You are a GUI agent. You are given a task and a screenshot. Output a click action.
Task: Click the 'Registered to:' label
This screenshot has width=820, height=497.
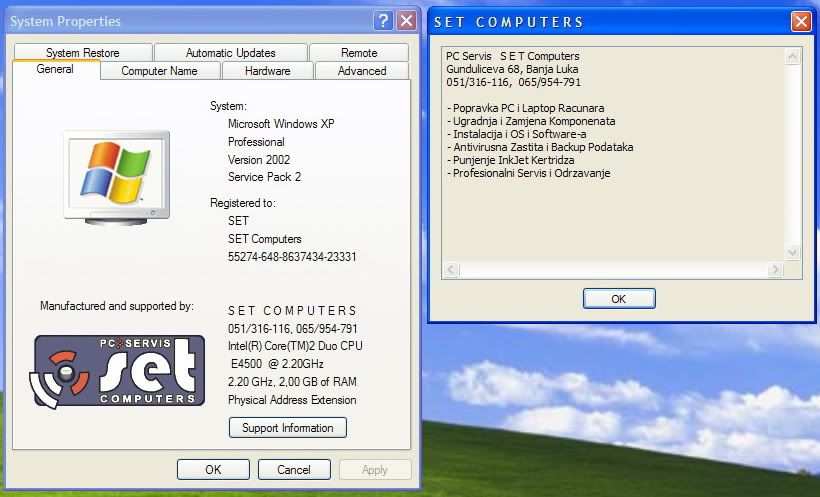(243, 203)
